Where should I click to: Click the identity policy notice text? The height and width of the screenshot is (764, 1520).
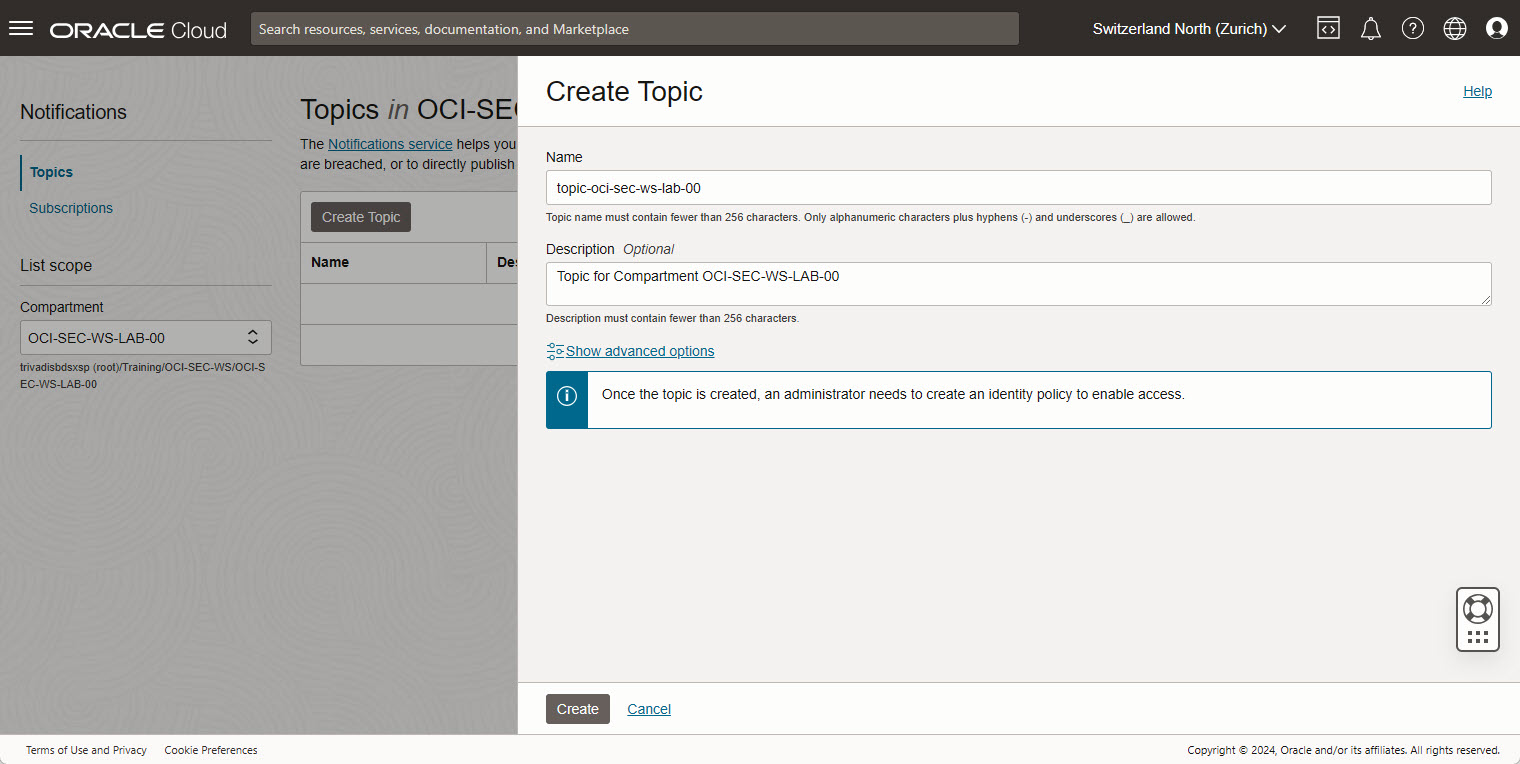(x=893, y=395)
